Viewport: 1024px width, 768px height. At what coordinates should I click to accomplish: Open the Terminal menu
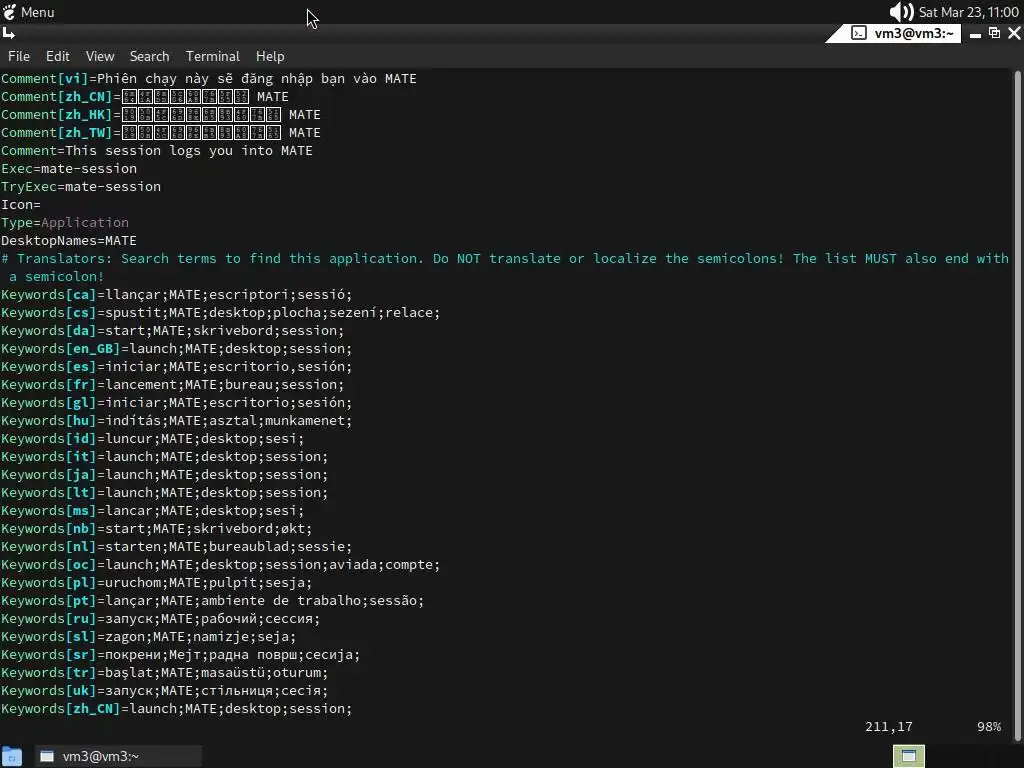point(213,56)
